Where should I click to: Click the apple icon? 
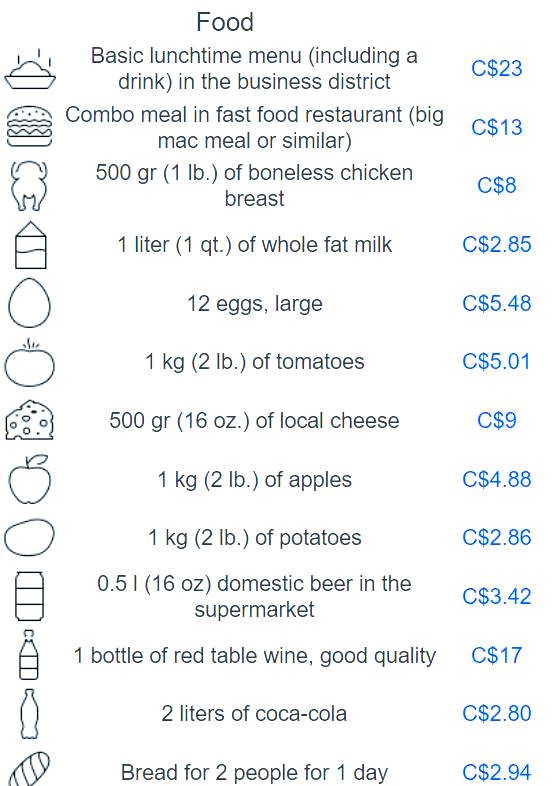(x=30, y=479)
